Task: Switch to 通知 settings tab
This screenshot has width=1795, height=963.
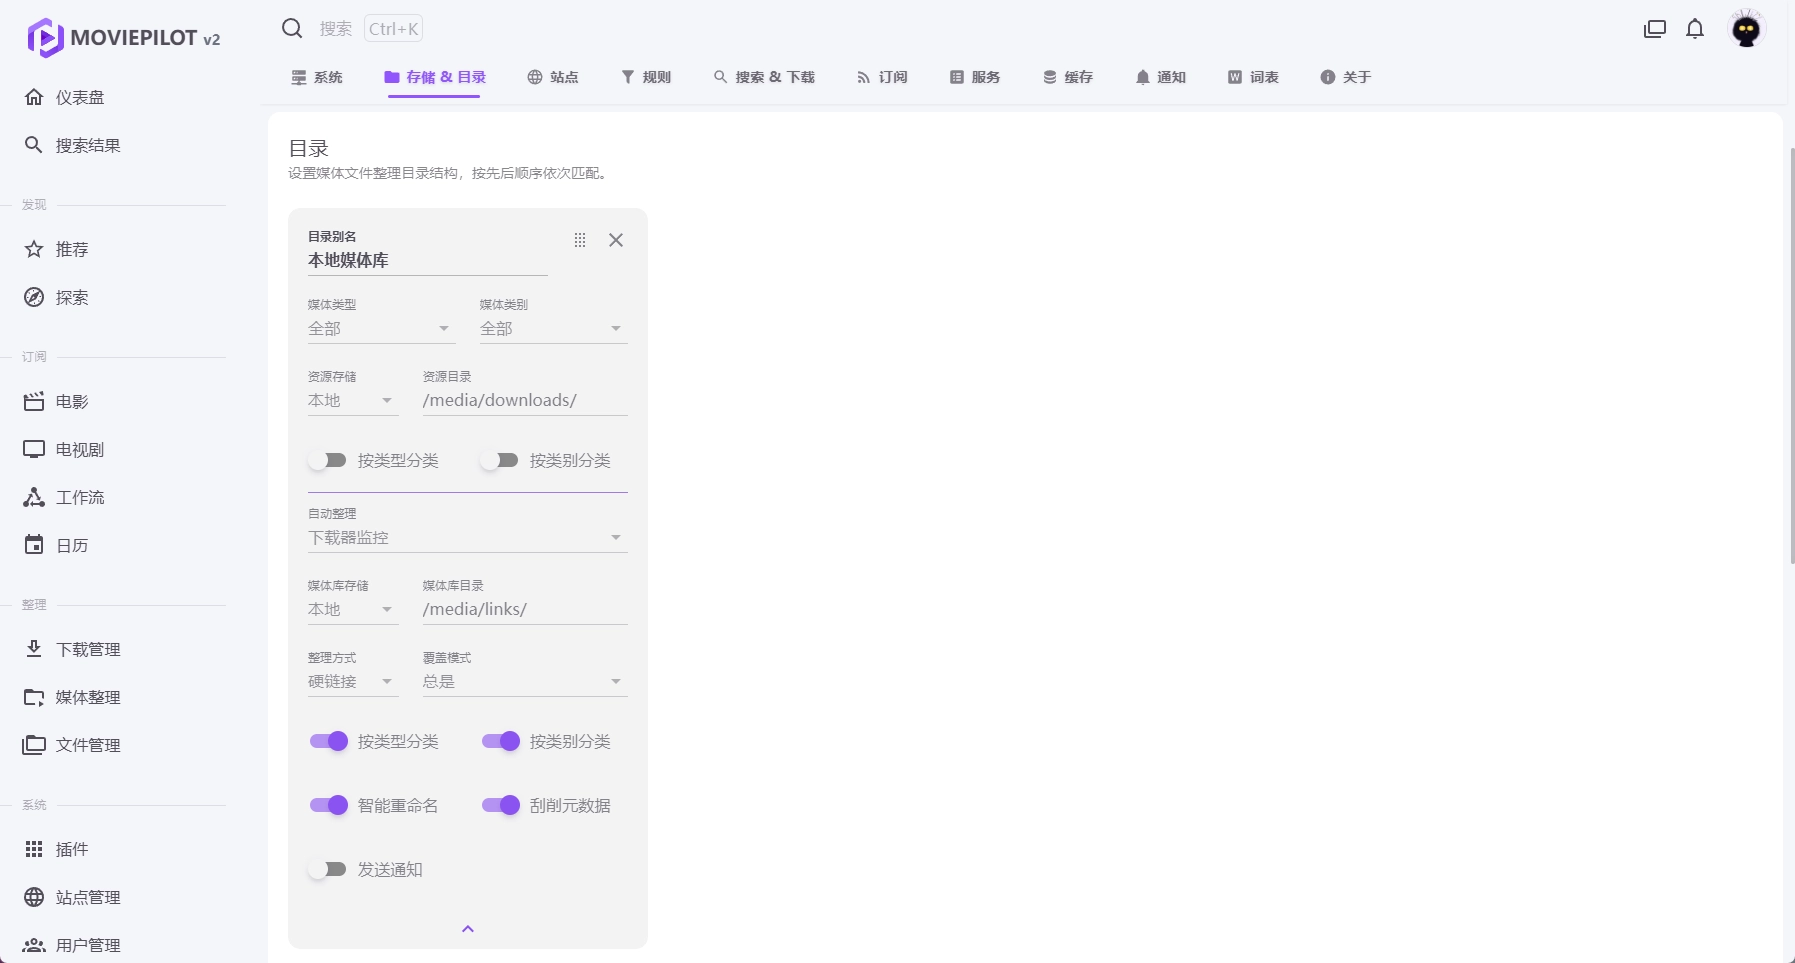Action: tap(1161, 77)
